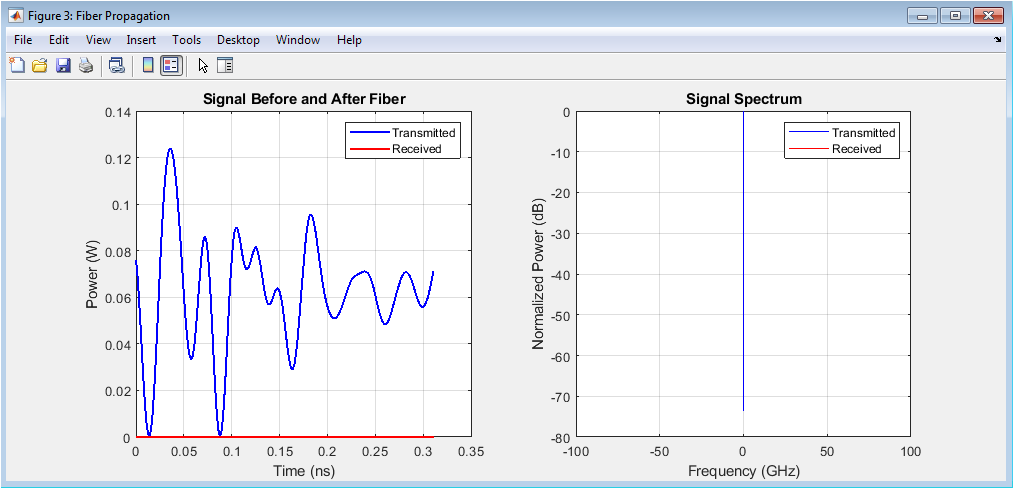Screen dimensions: 1014x489
Task: Expand the Desktop menu
Action: tap(238, 40)
